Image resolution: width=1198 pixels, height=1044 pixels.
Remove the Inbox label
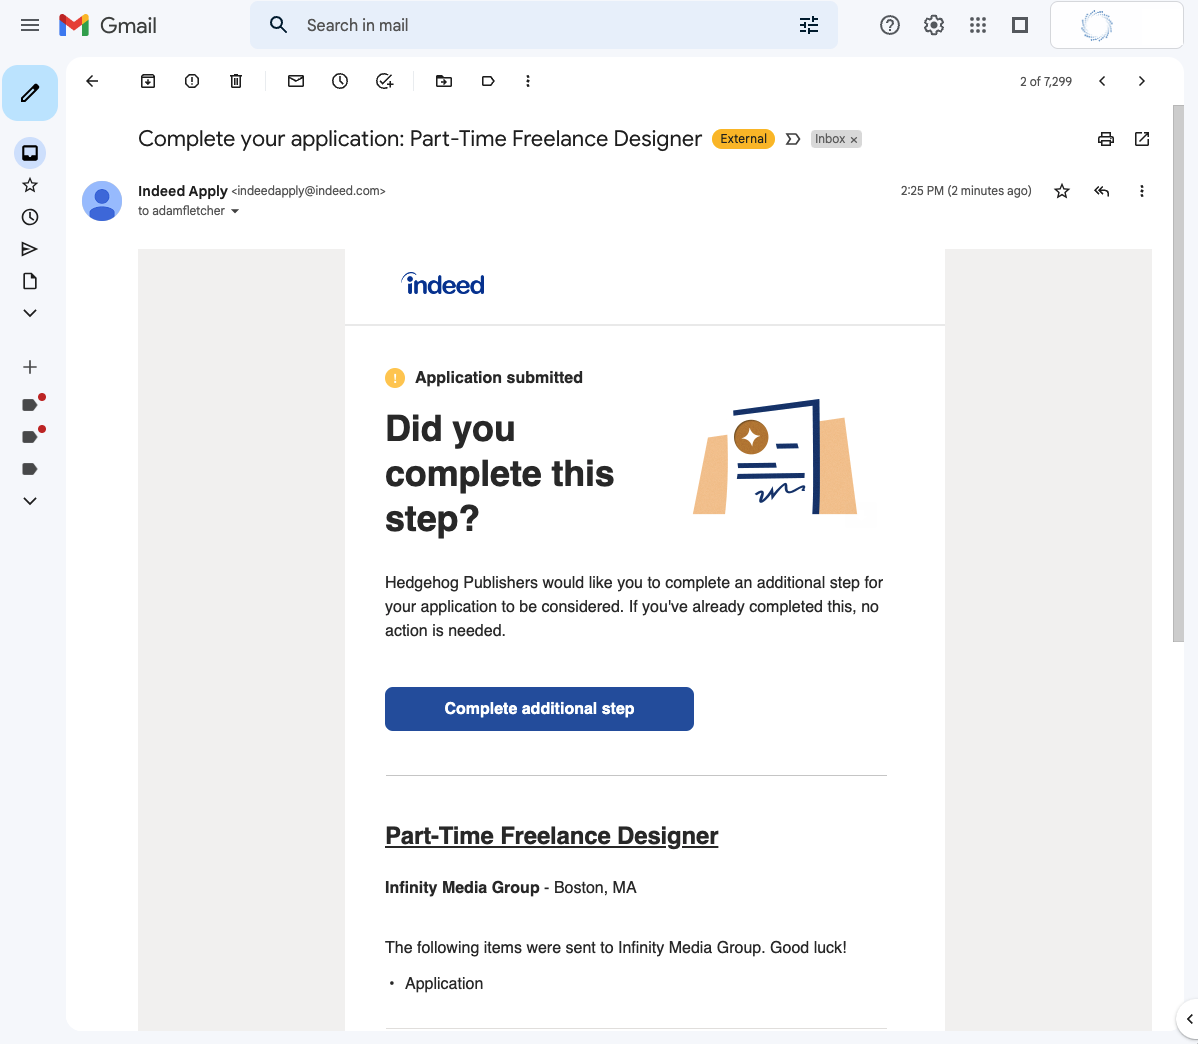854,140
